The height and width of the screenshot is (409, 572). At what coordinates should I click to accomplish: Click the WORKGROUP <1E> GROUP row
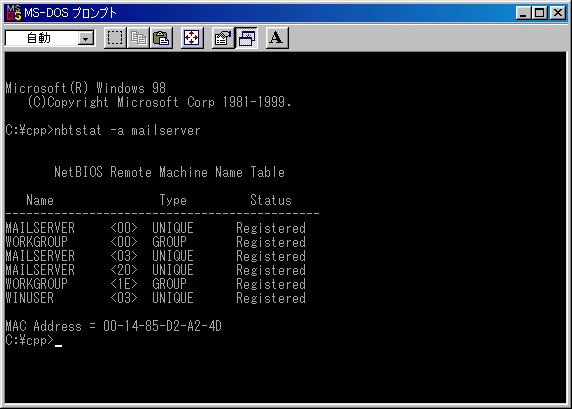click(x=155, y=284)
